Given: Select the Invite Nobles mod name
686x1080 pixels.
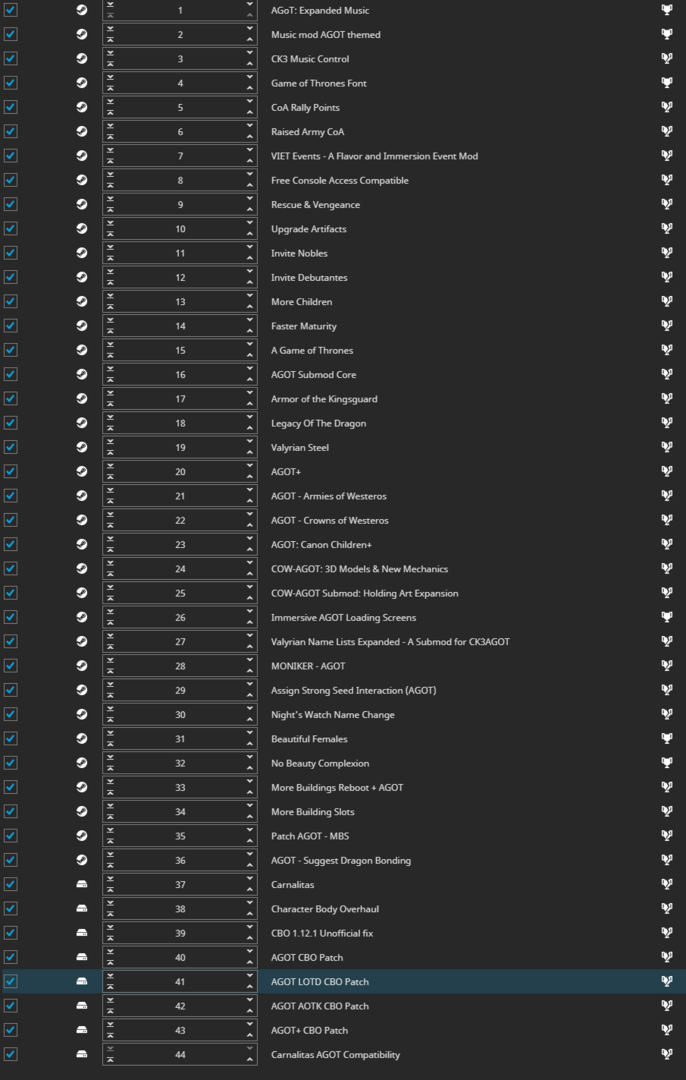Looking at the screenshot, I should coord(299,253).
